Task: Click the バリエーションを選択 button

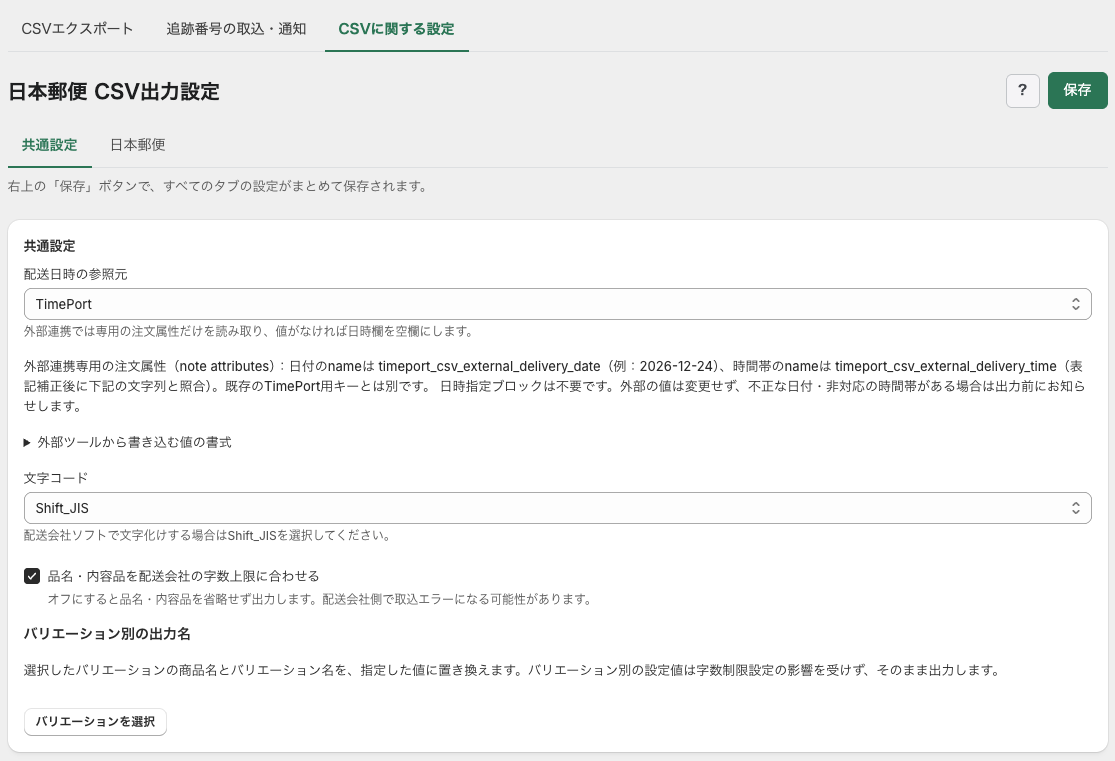Action: 95,722
